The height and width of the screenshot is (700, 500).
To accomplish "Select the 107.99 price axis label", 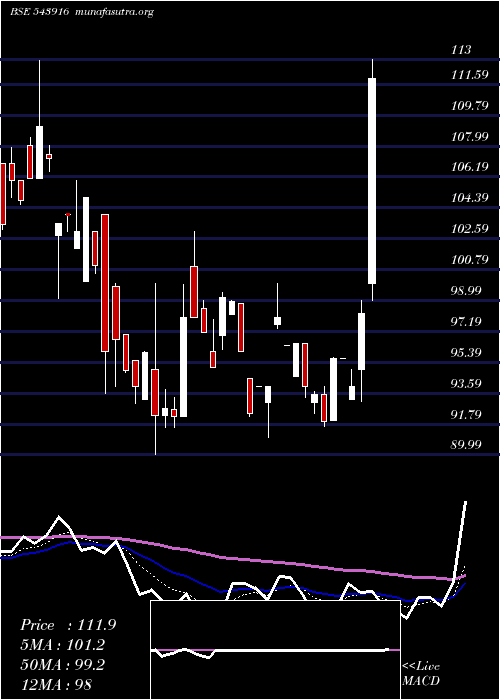I will (470, 137).
